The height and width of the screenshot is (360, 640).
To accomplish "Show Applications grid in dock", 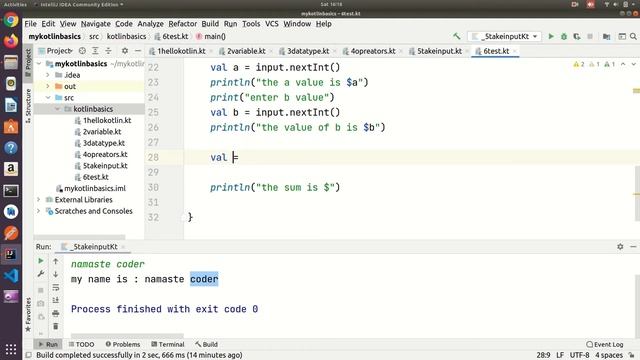I will point(11,349).
